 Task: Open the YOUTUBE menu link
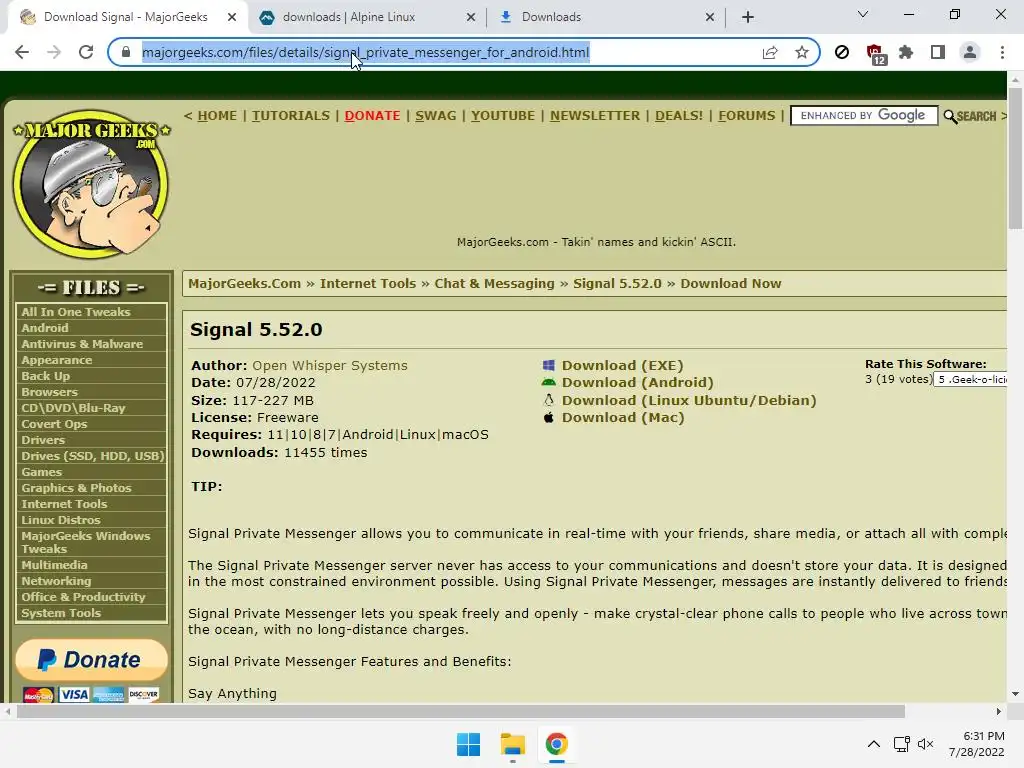point(503,116)
